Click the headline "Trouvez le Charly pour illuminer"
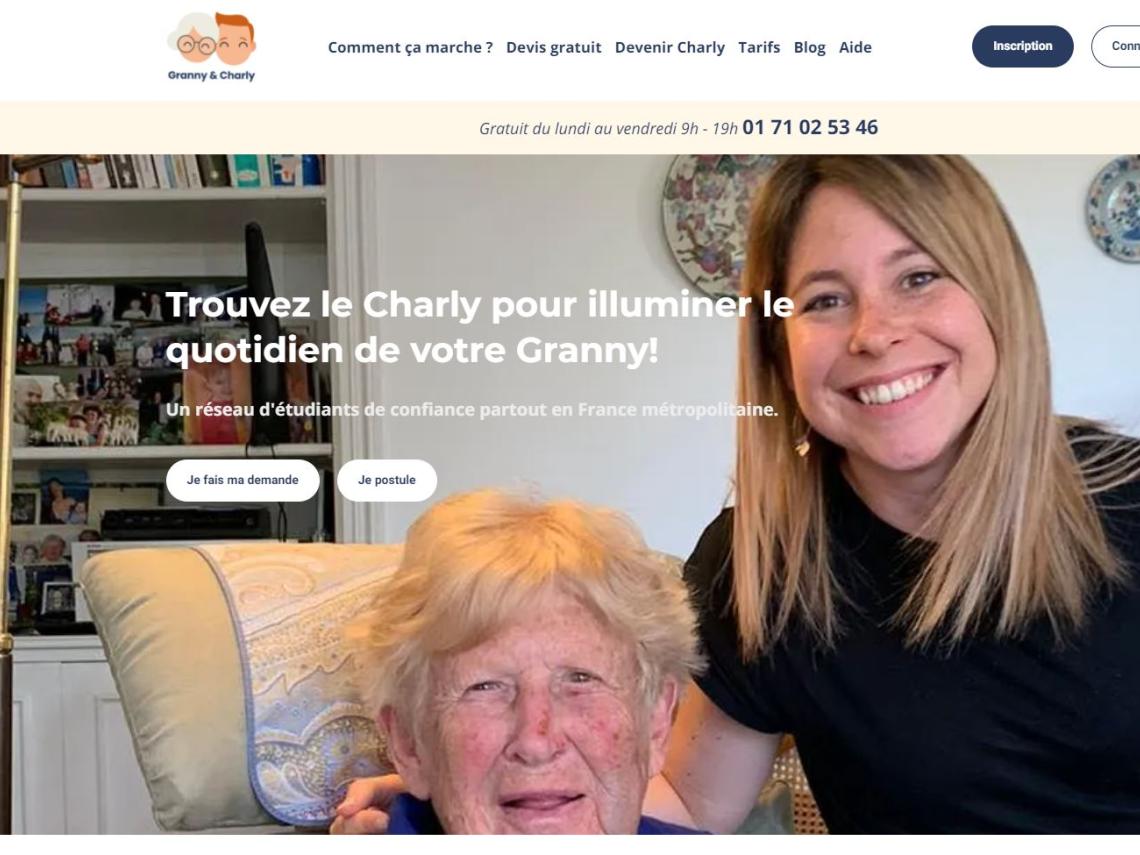1140x855 pixels. tap(458, 304)
